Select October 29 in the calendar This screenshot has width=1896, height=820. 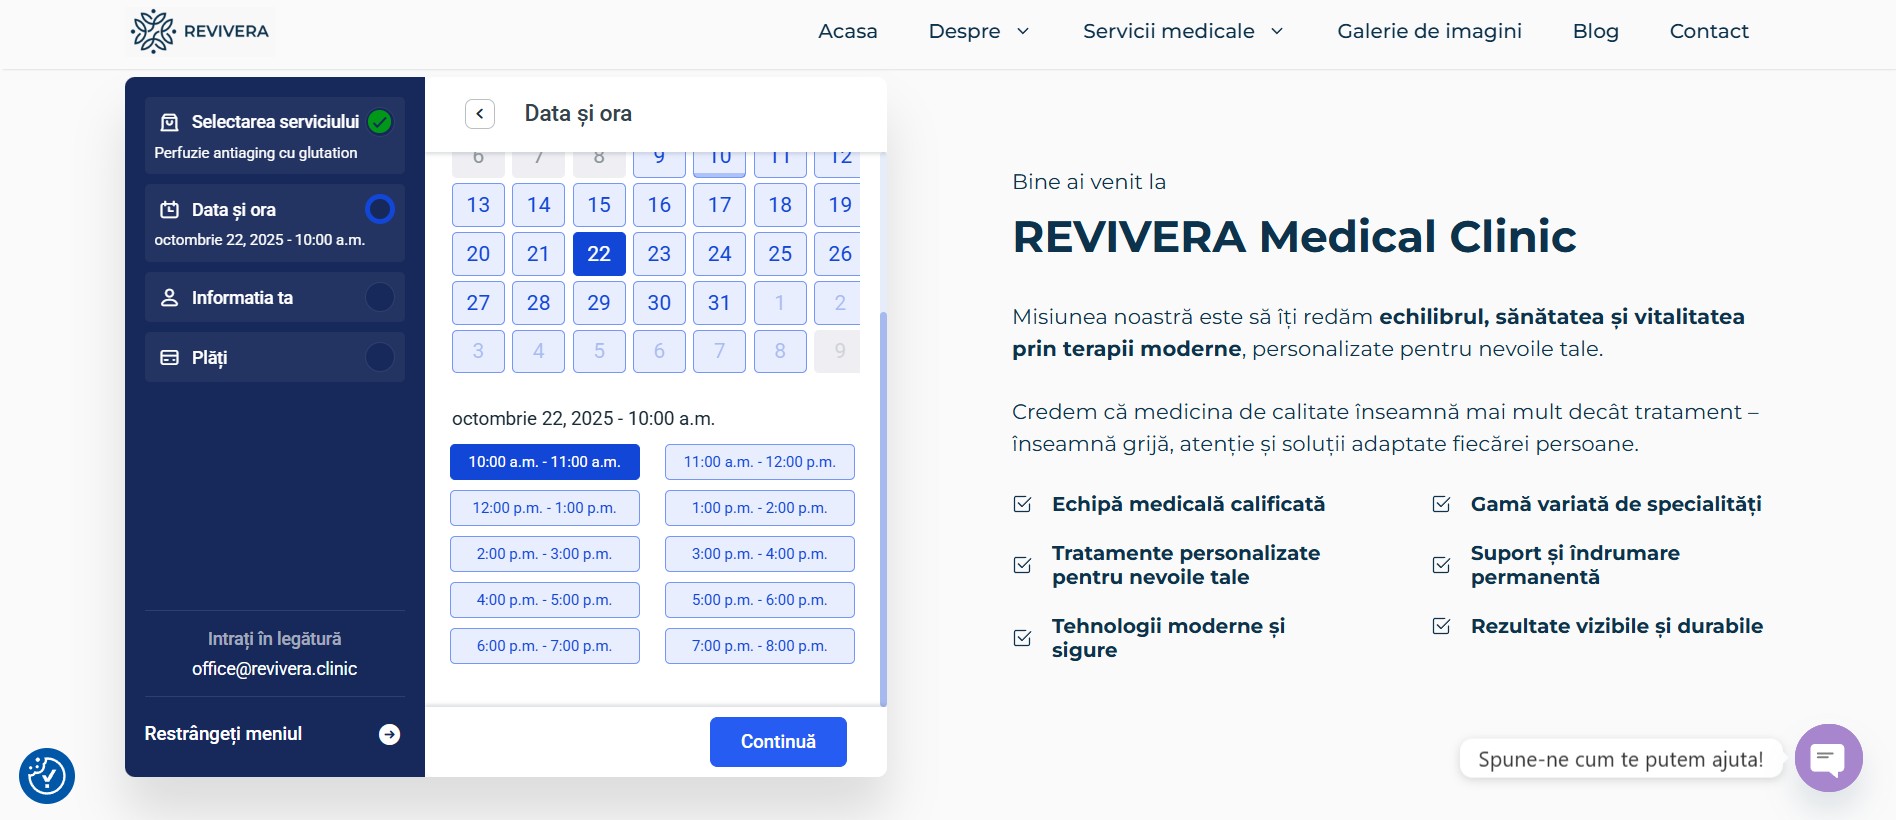coord(599,303)
